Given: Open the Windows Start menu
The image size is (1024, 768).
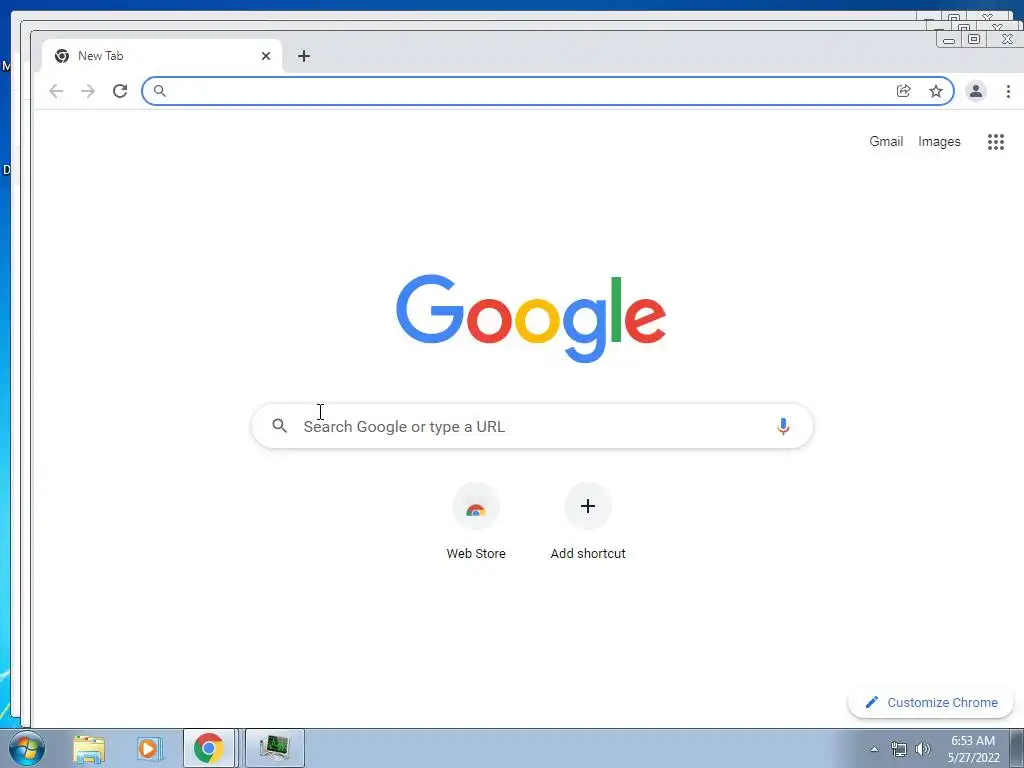Looking at the screenshot, I should point(27,748).
